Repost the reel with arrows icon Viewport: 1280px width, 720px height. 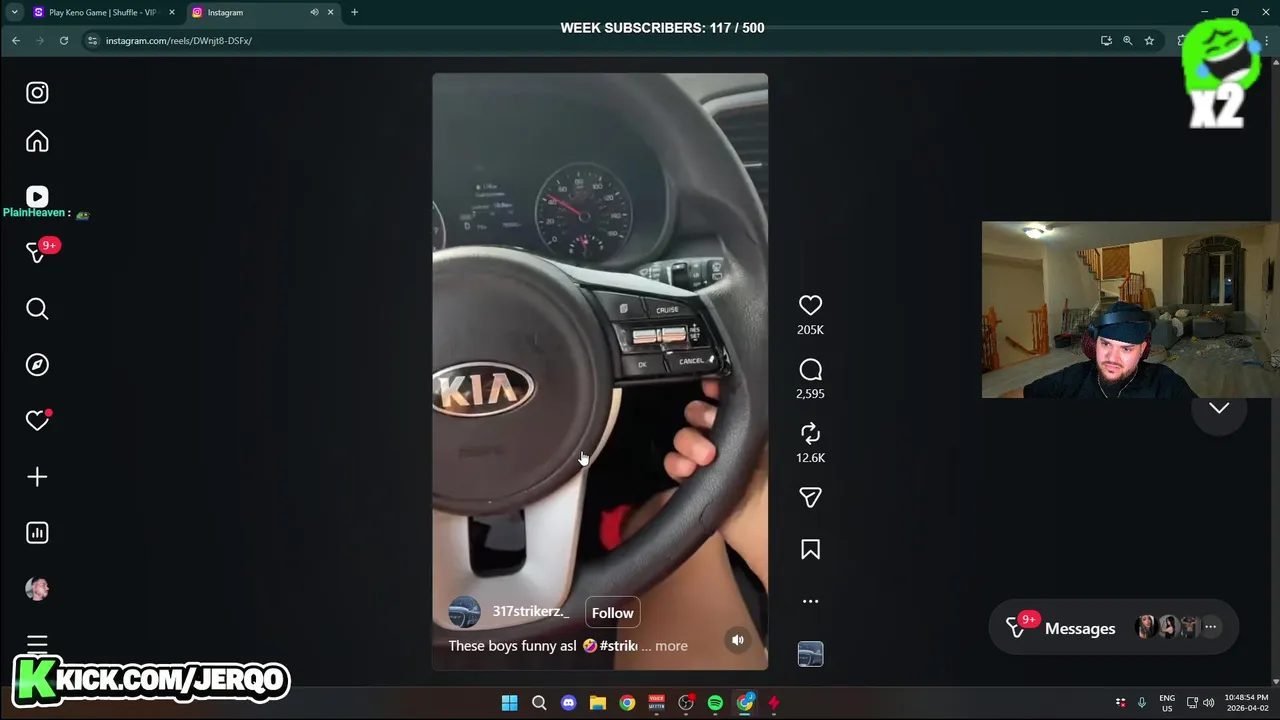click(x=810, y=433)
